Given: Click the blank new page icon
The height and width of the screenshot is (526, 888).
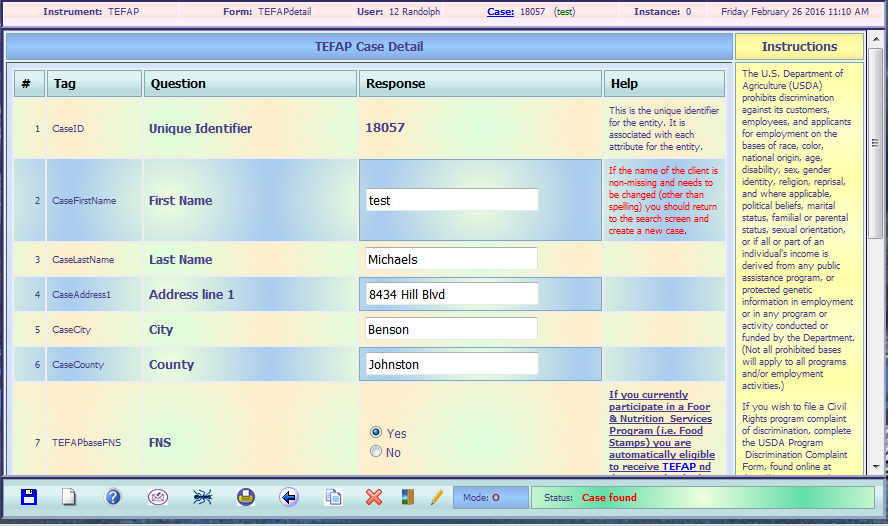Looking at the screenshot, I should point(69,497).
